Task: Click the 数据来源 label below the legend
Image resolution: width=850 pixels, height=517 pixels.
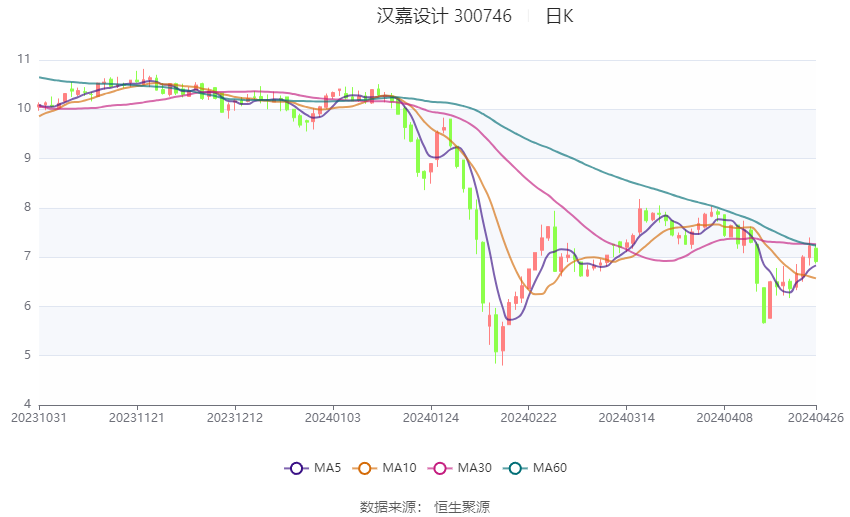Action: [387, 507]
